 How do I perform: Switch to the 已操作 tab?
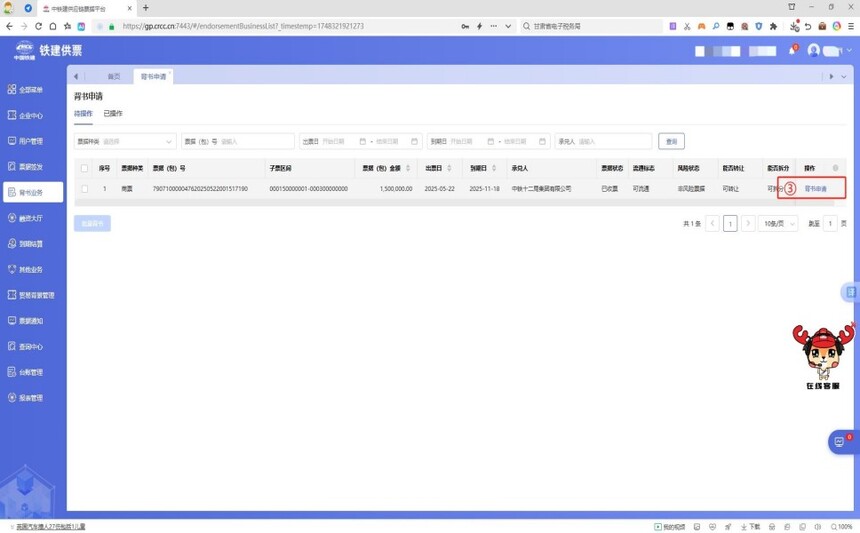(x=113, y=114)
